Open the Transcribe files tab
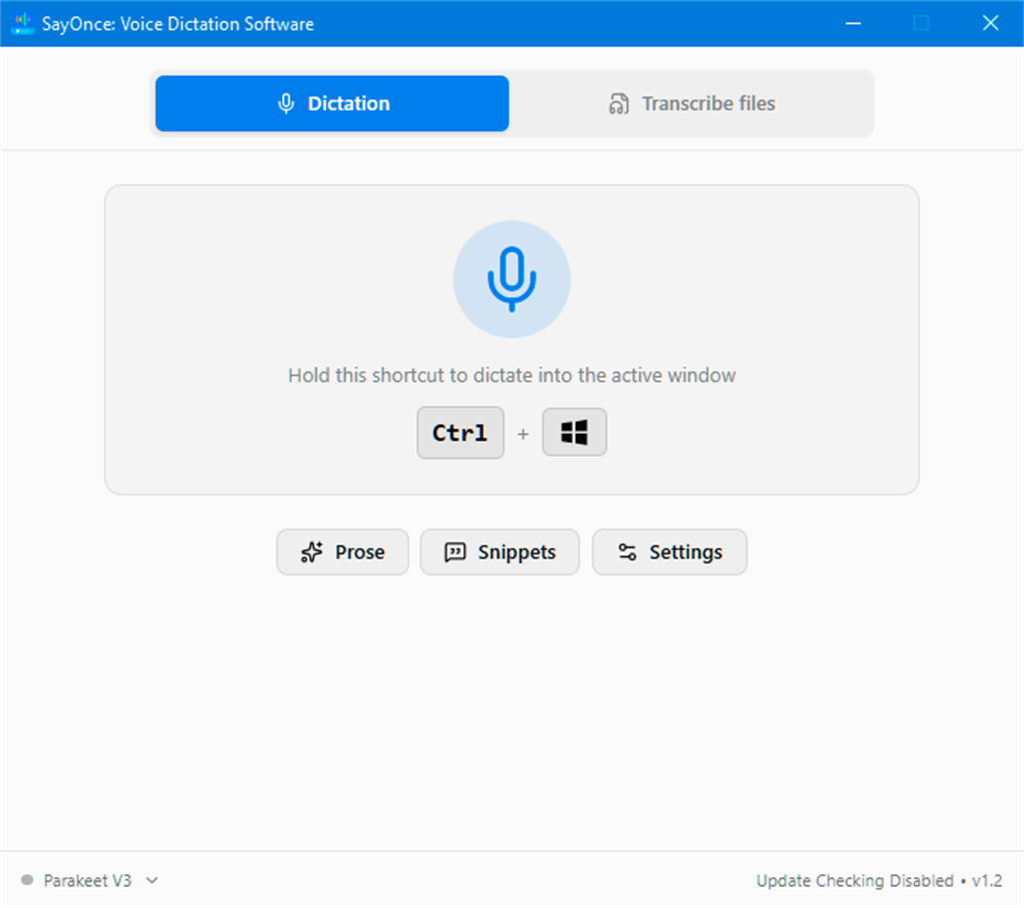The width and height of the screenshot is (1024, 908). point(692,103)
